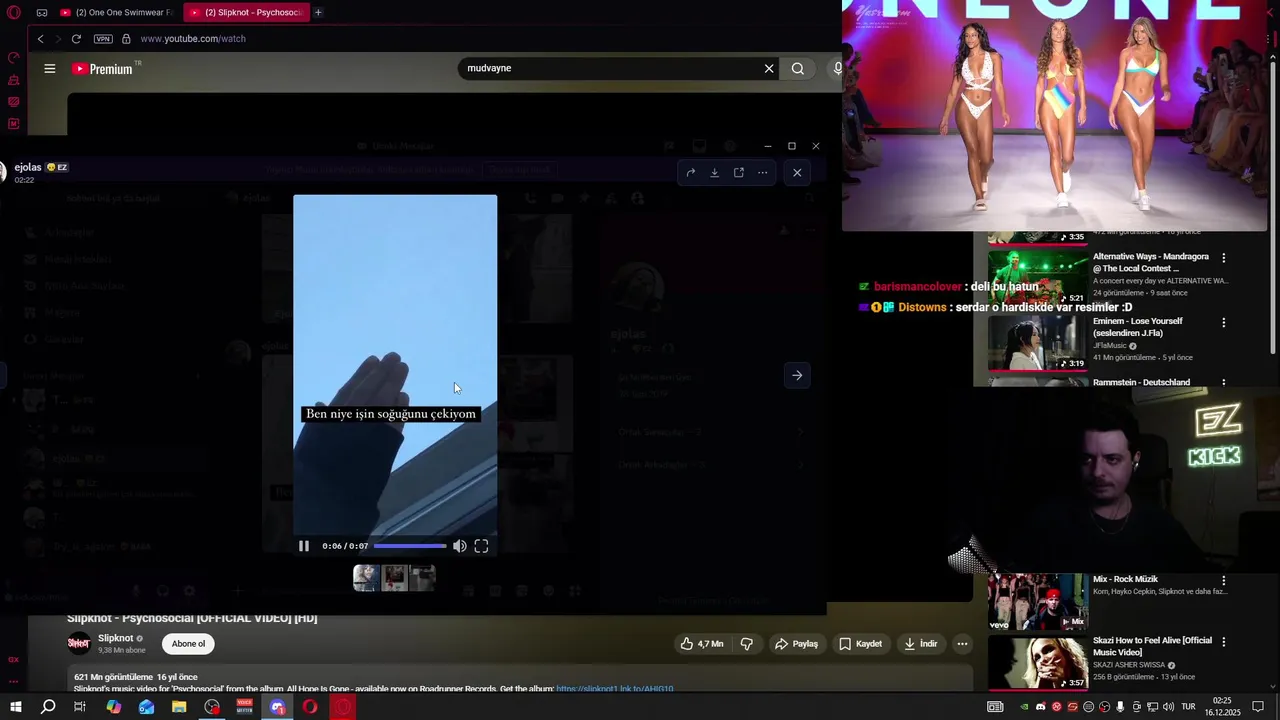The height and width of the screenshot is (720, 1280).
Task: Open more actions next to İndir
Action: [x=962, y=644]
